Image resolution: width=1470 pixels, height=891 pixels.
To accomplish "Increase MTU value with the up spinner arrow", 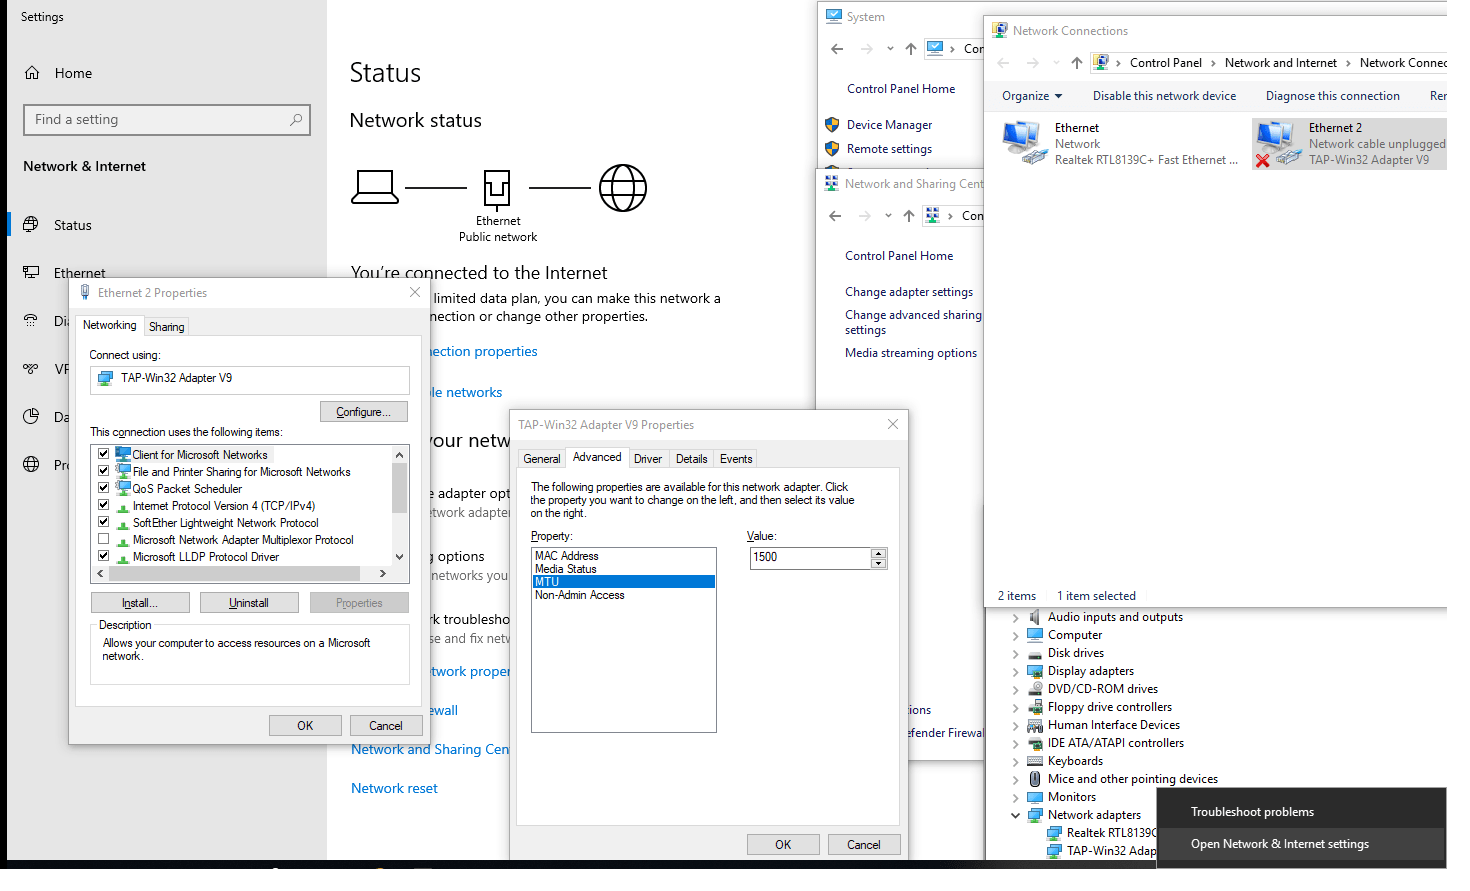I will pyautogui.click(x=879, y=553).
